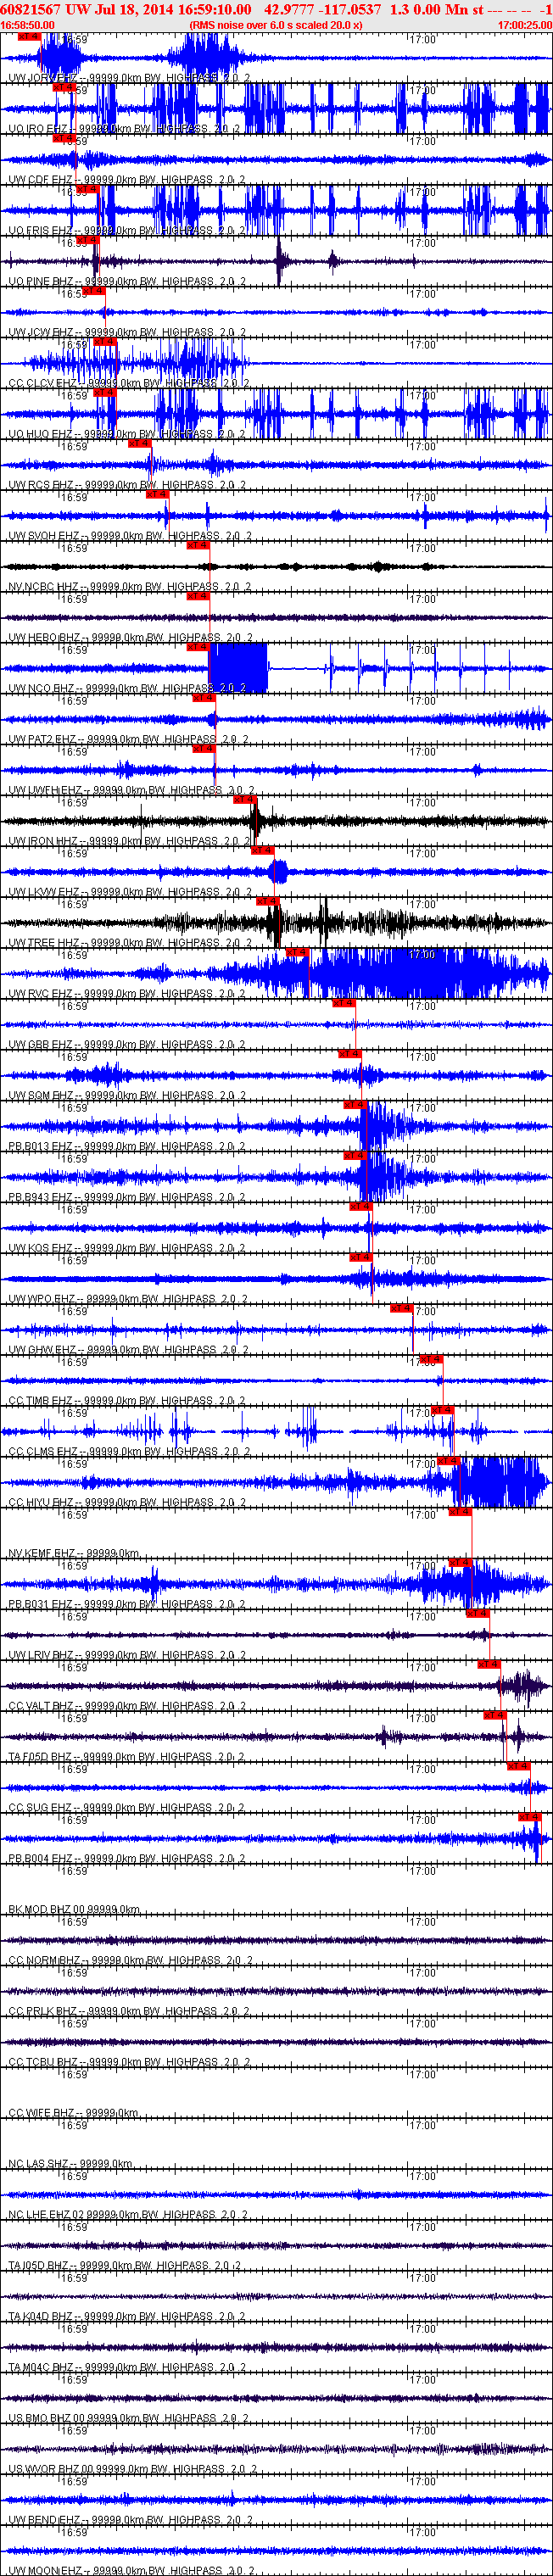Select red pick marker on UW GHW trace
This screenshot has height=2576, width=553.
401,1308
